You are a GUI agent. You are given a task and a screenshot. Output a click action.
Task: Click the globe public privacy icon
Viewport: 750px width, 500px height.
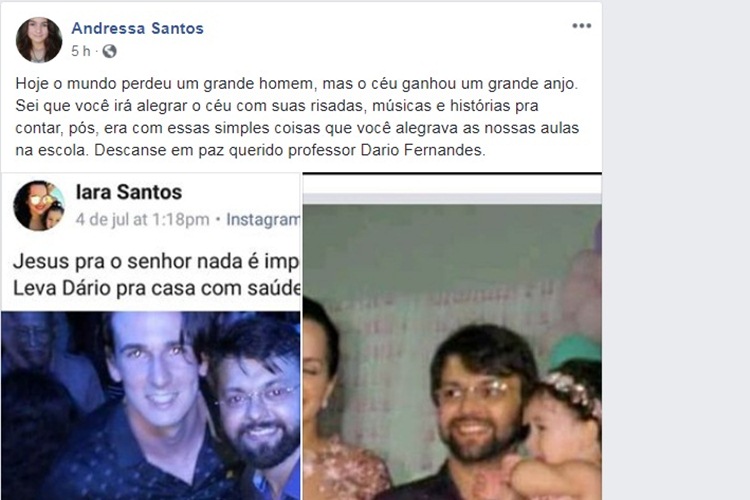click(x=110, y=51)
